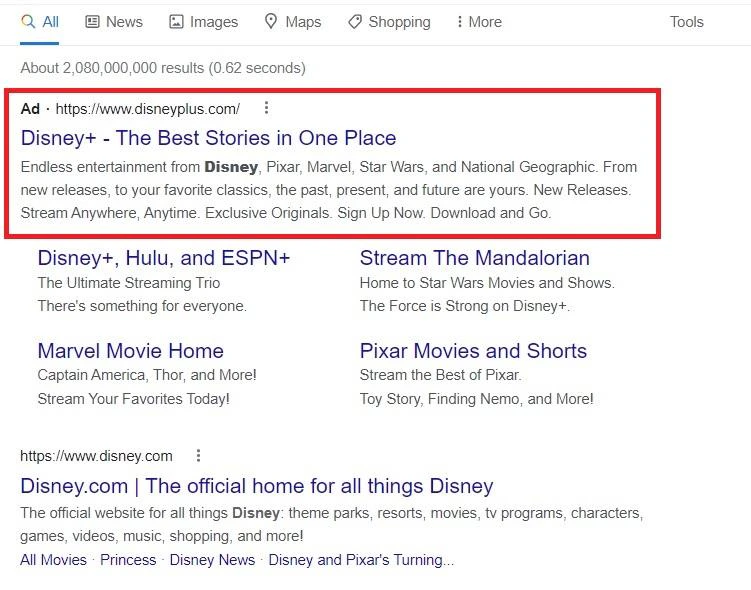751x590 pixels.
Task: Open the All Movies sitelink
Action: tap(54, 560)
